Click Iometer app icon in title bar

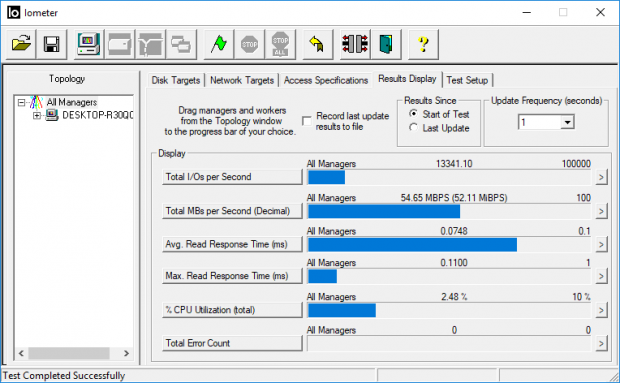[13, 13]
